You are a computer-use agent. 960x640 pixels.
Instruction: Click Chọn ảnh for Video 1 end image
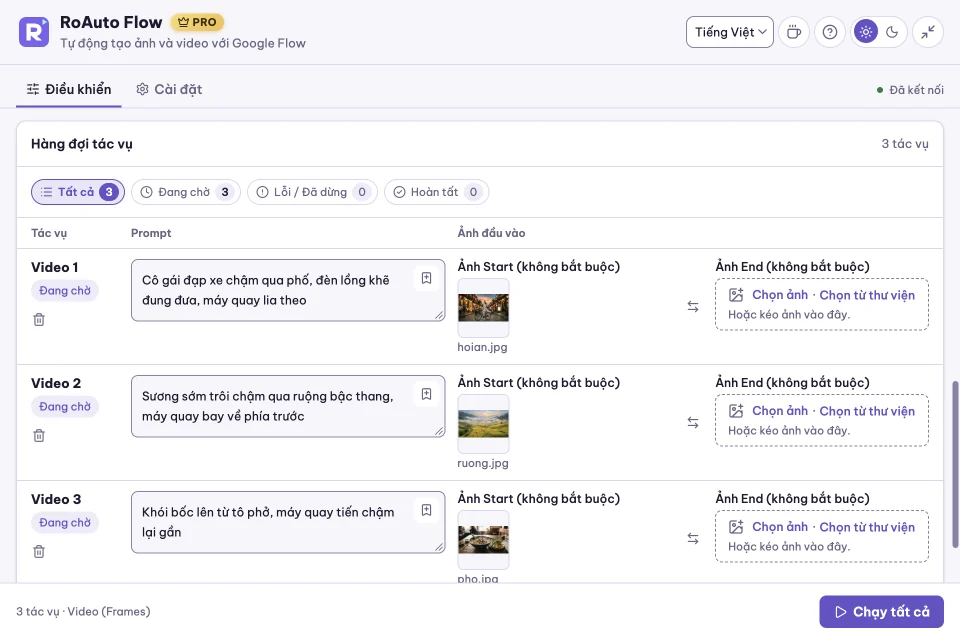[780, 295]
